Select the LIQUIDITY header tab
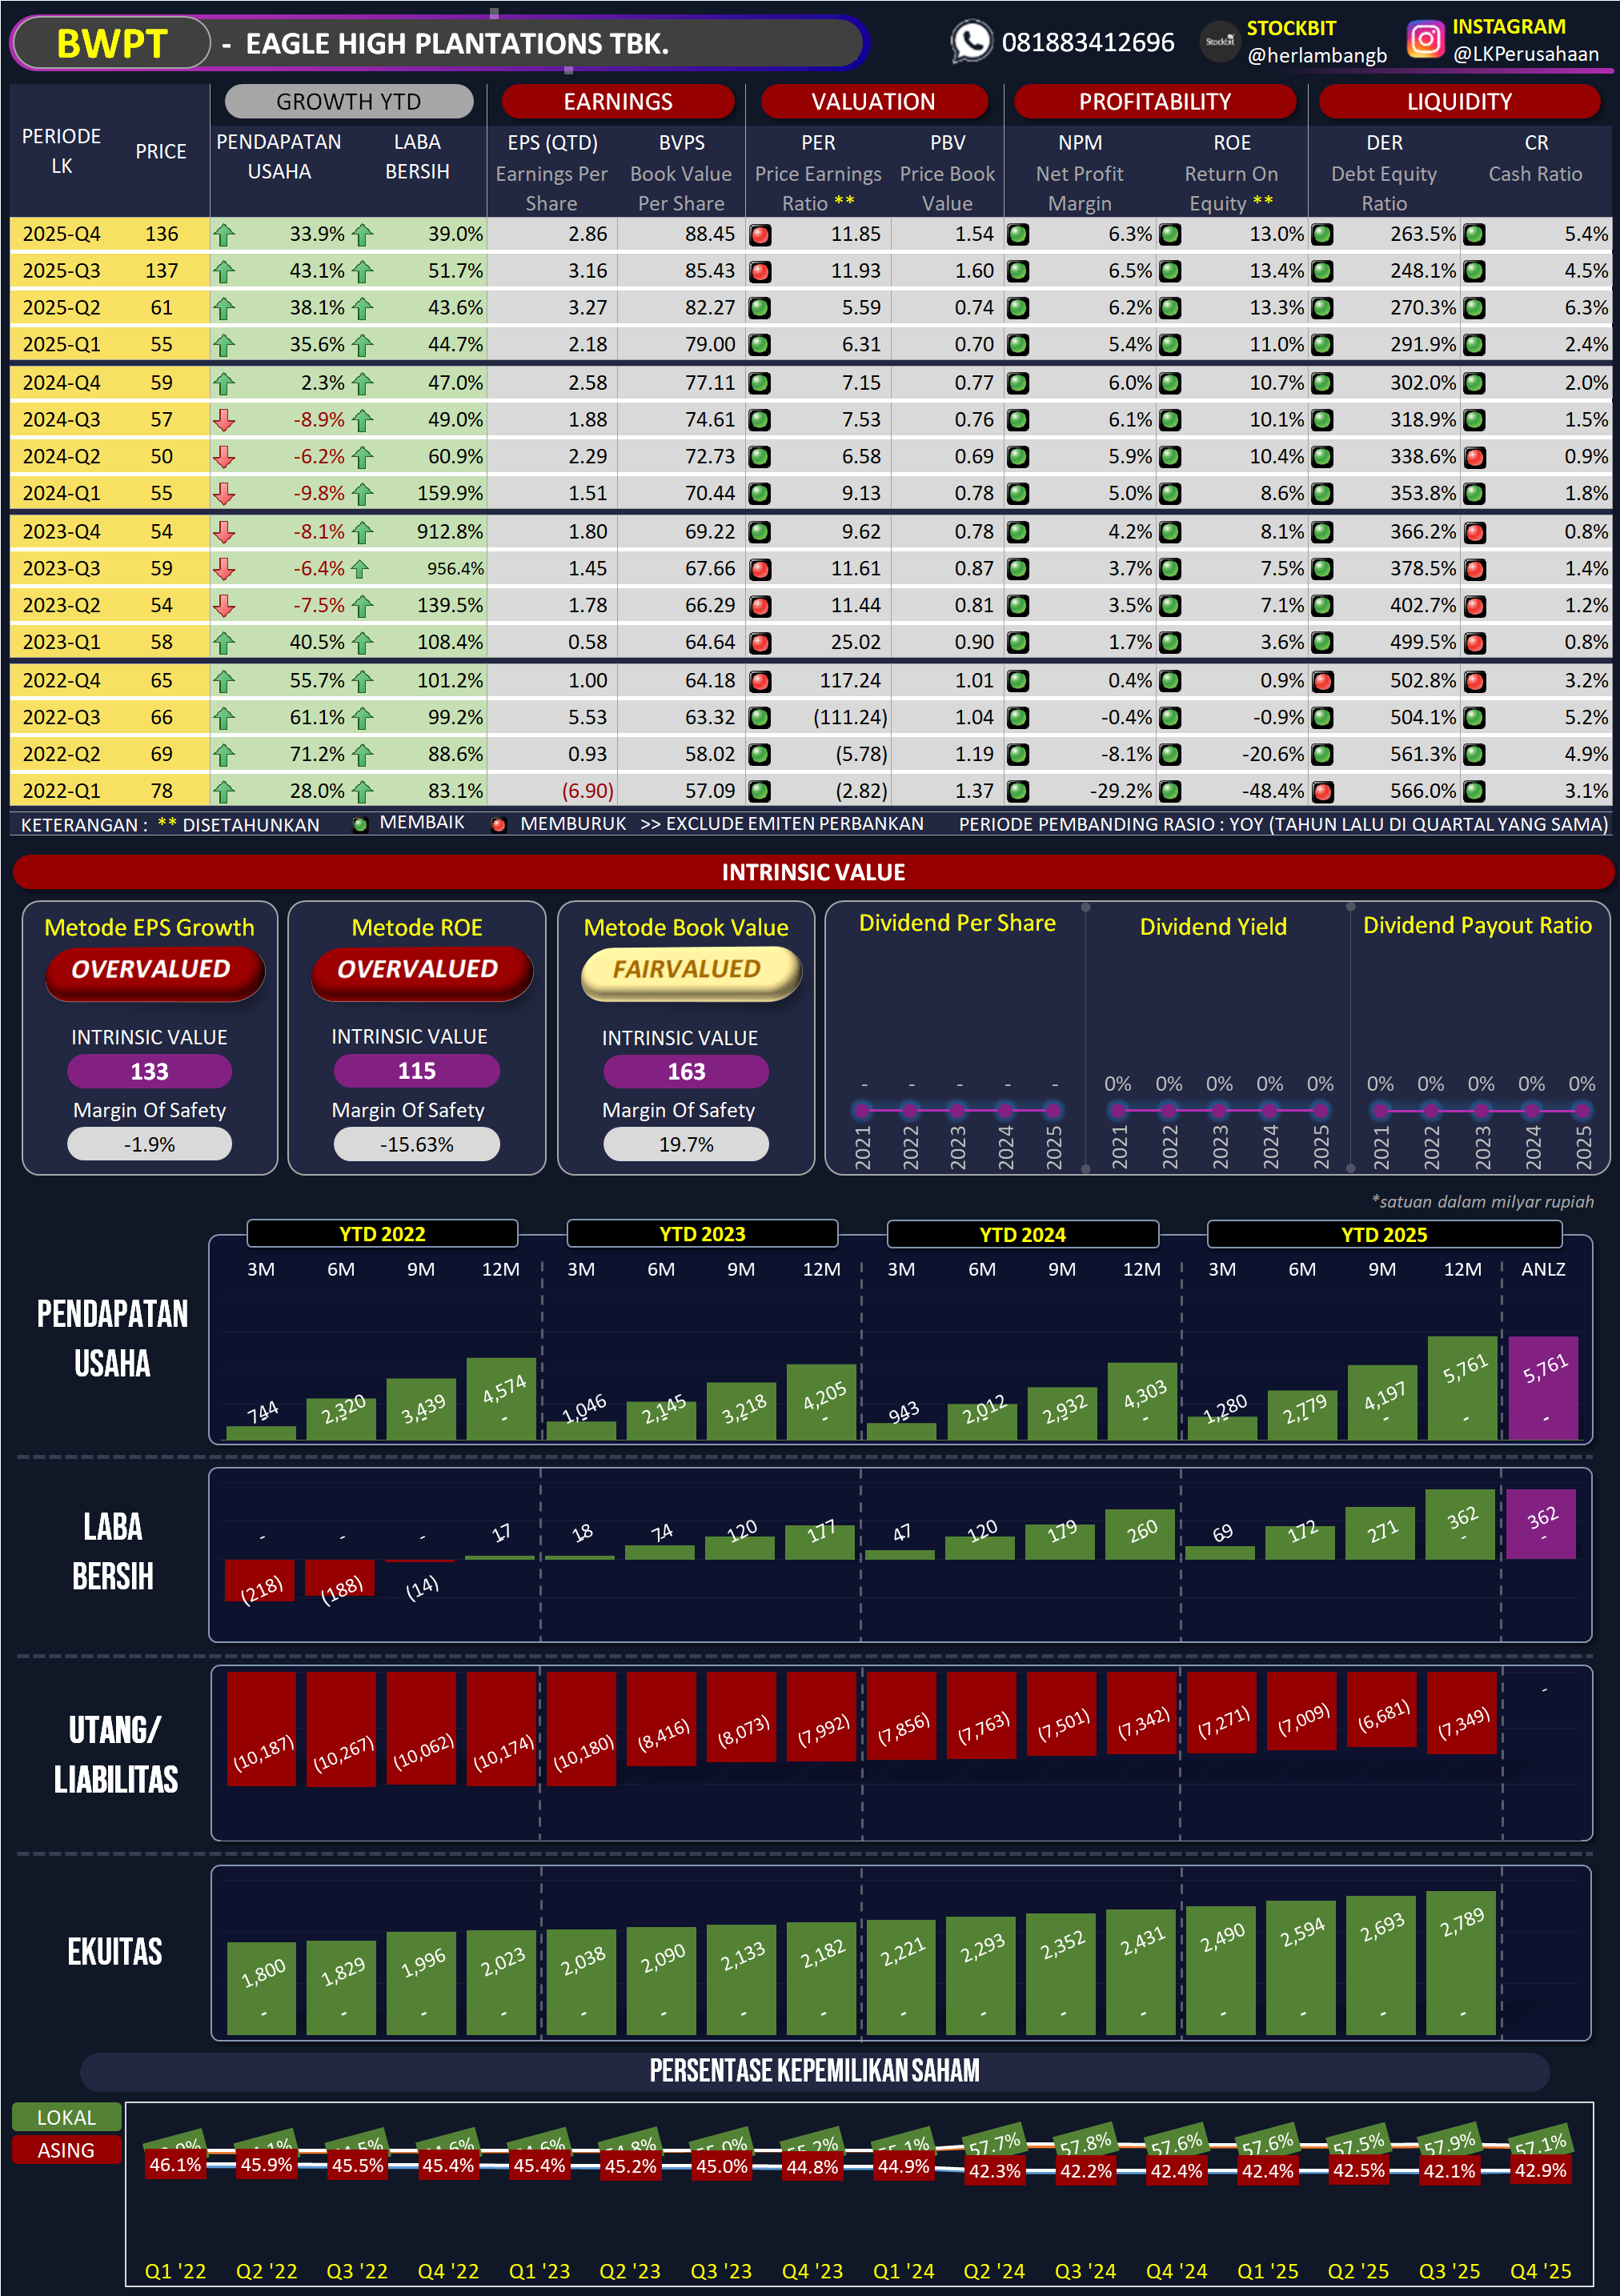The width and height of the screenshot is (1620, 2296). click(x=1458, y=101)
